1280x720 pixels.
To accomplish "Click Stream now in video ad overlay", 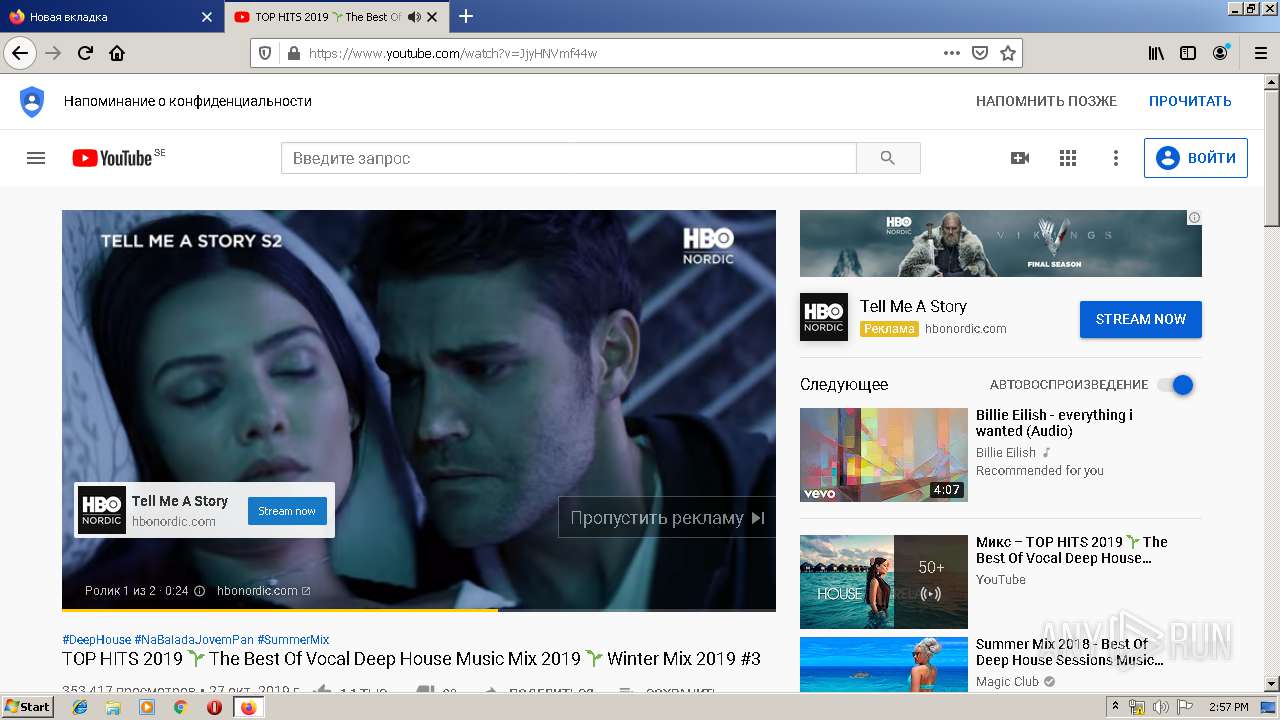I will [287, 511].
